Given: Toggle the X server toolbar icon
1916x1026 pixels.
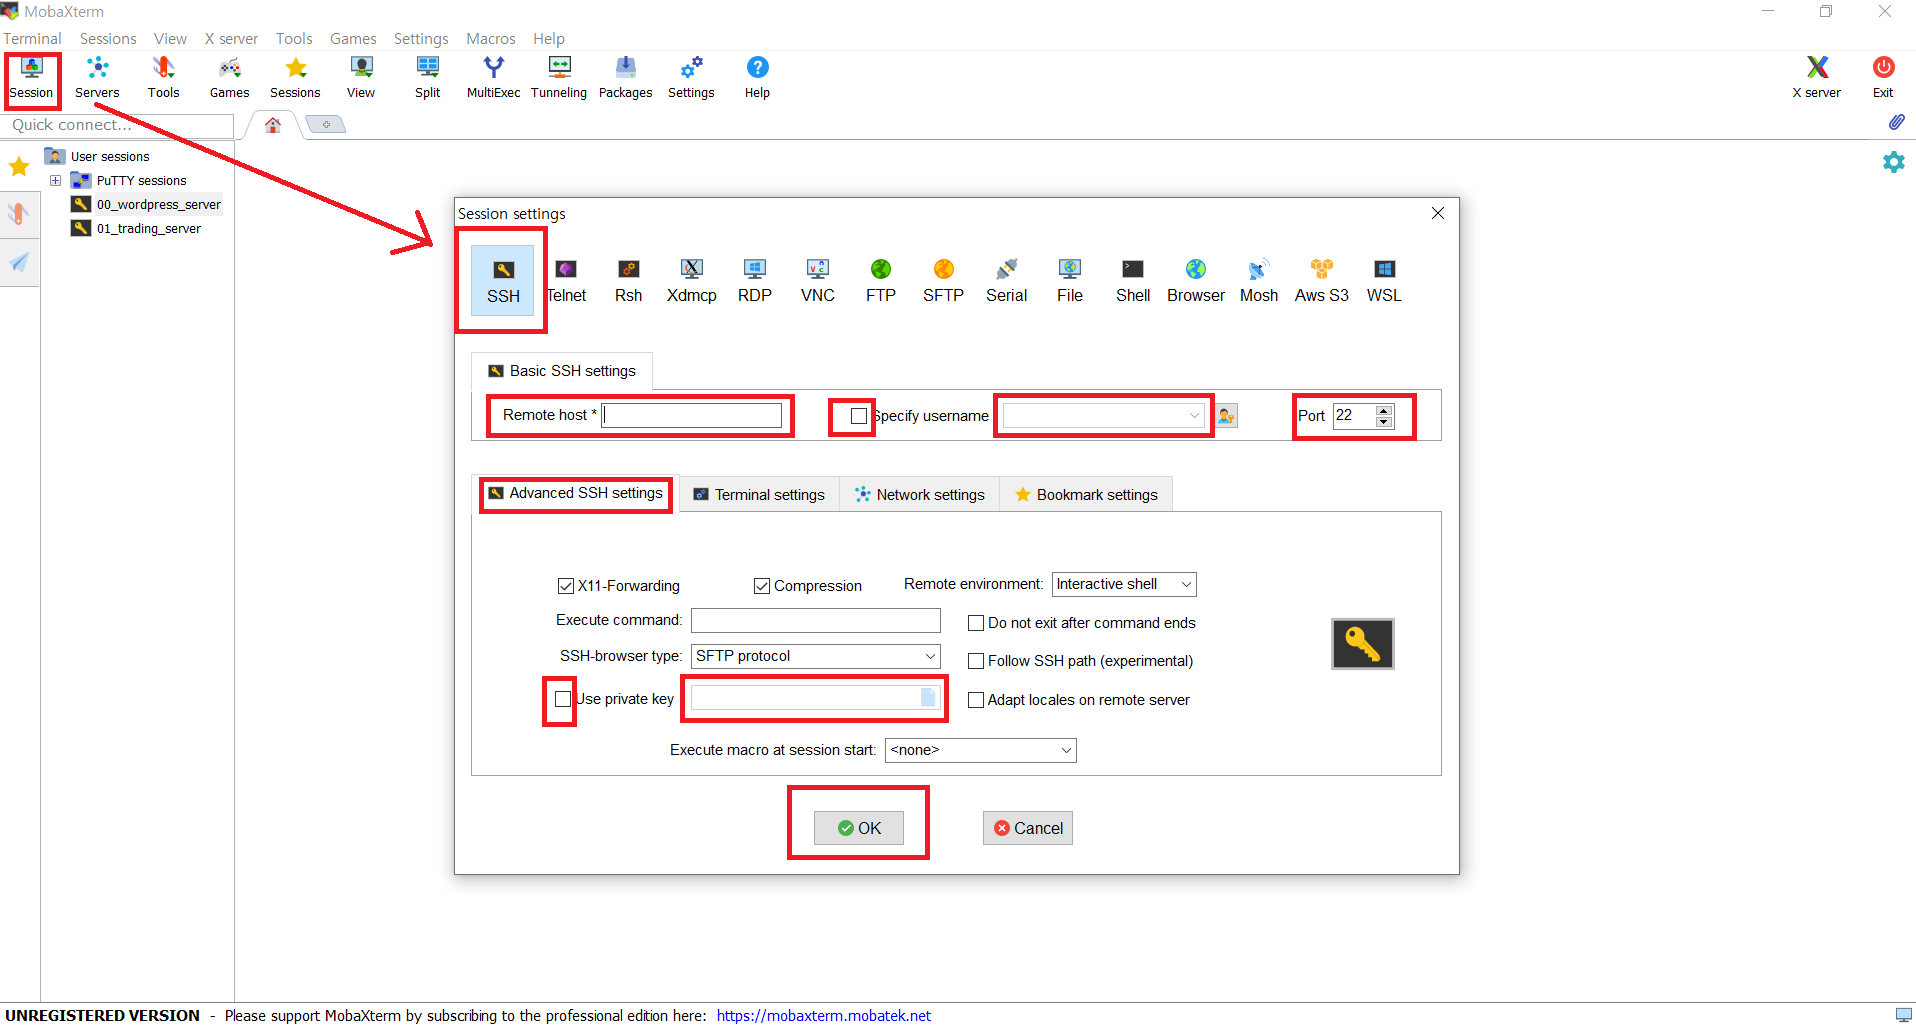Looking at the screenshot, I should click(x=1816, y=78).
